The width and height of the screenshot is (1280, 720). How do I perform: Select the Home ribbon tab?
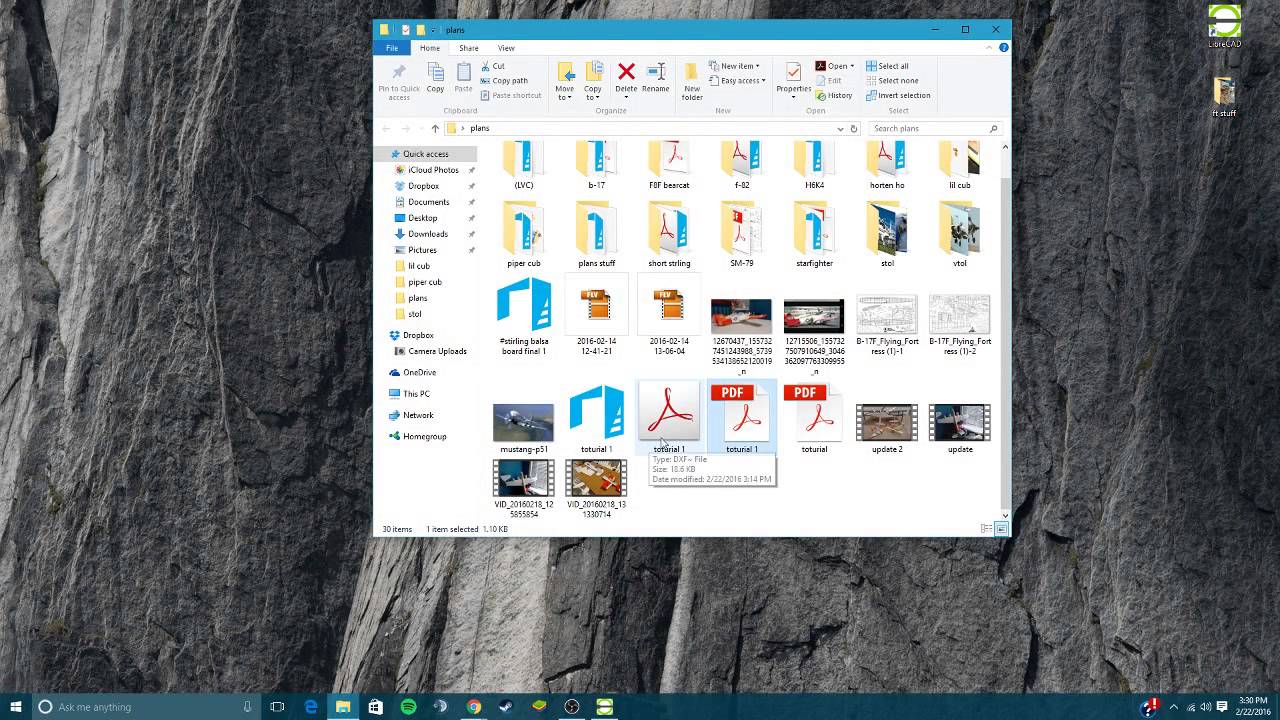click(430, 48)
